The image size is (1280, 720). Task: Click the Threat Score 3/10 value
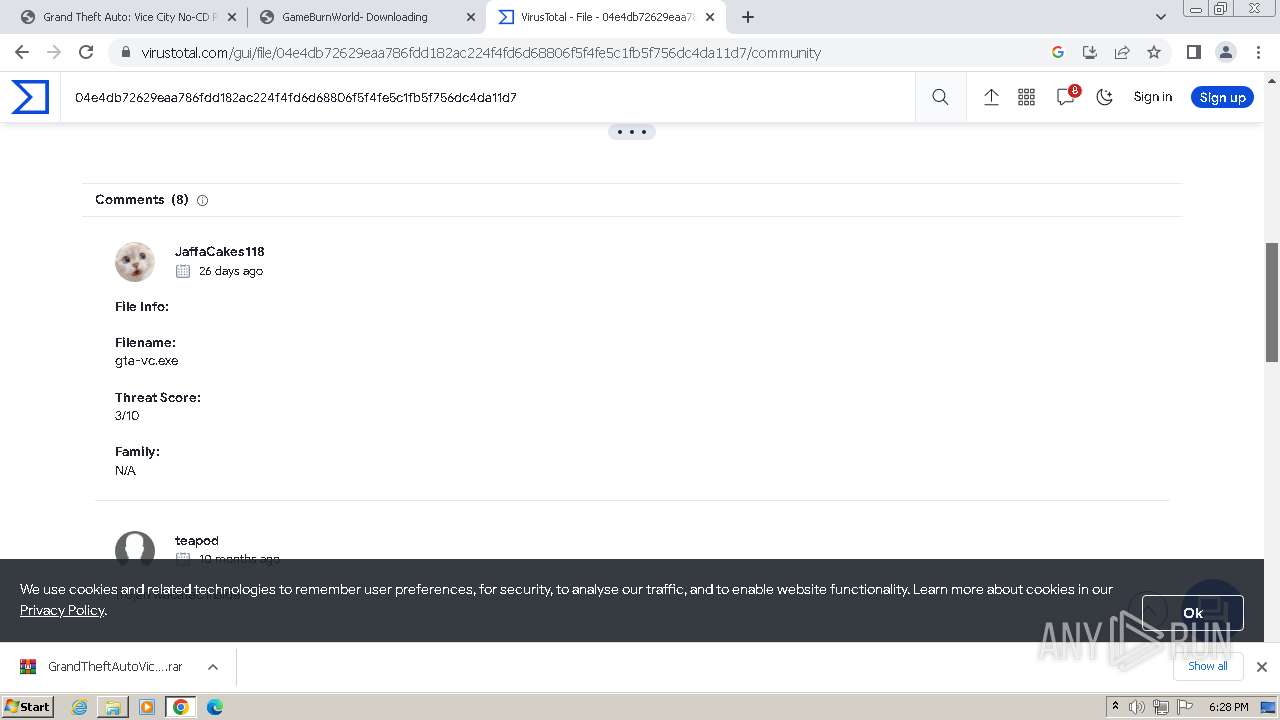(127, 415)
